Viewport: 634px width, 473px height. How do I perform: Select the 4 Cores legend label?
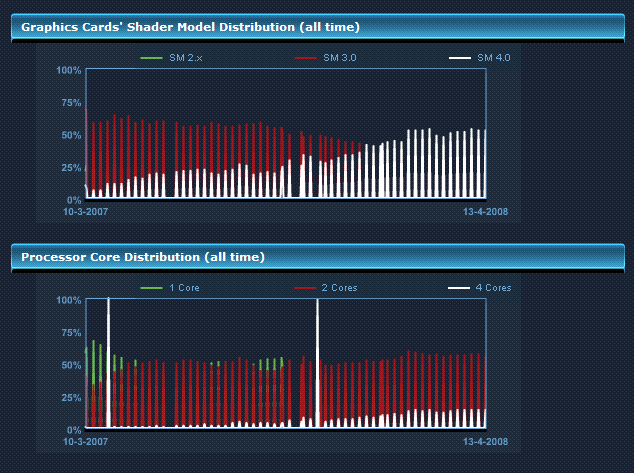(x=493, y=288)
